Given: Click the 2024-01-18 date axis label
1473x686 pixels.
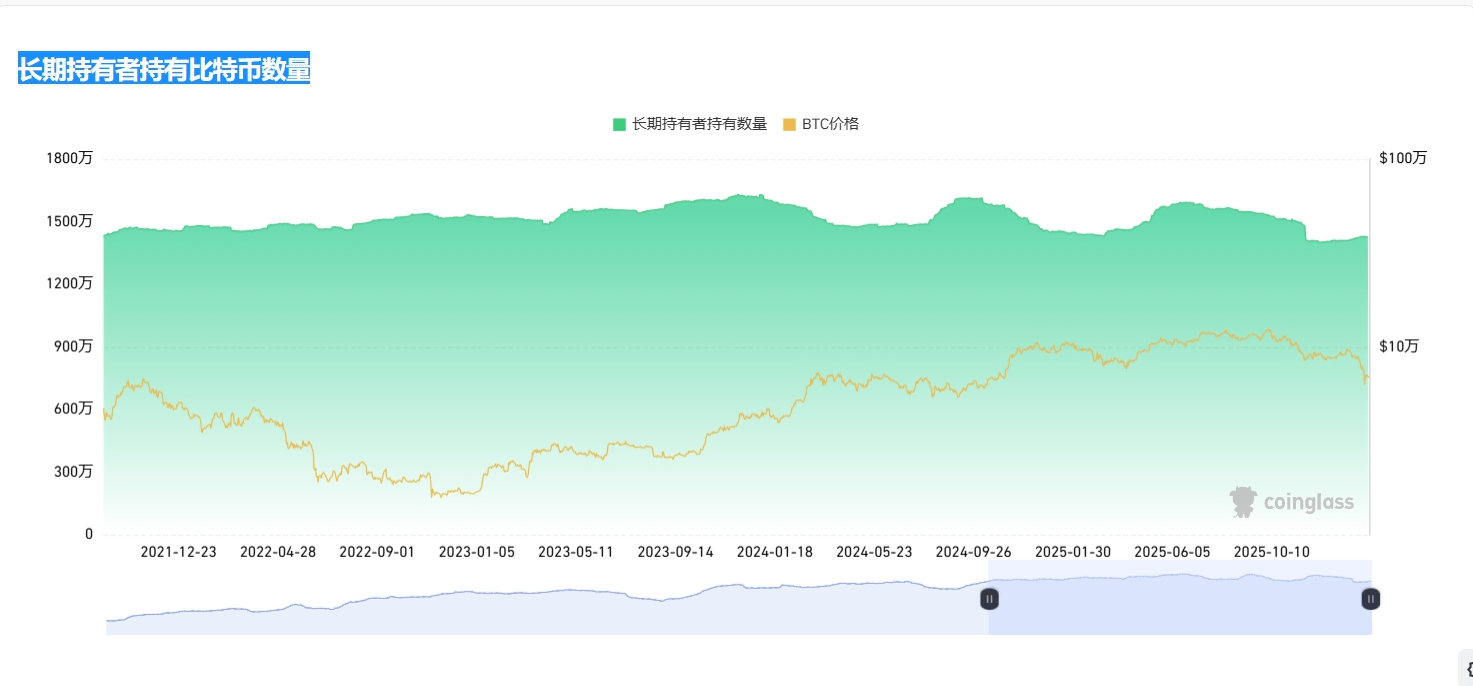Looking at the screenshot, I should pos(775,552).
